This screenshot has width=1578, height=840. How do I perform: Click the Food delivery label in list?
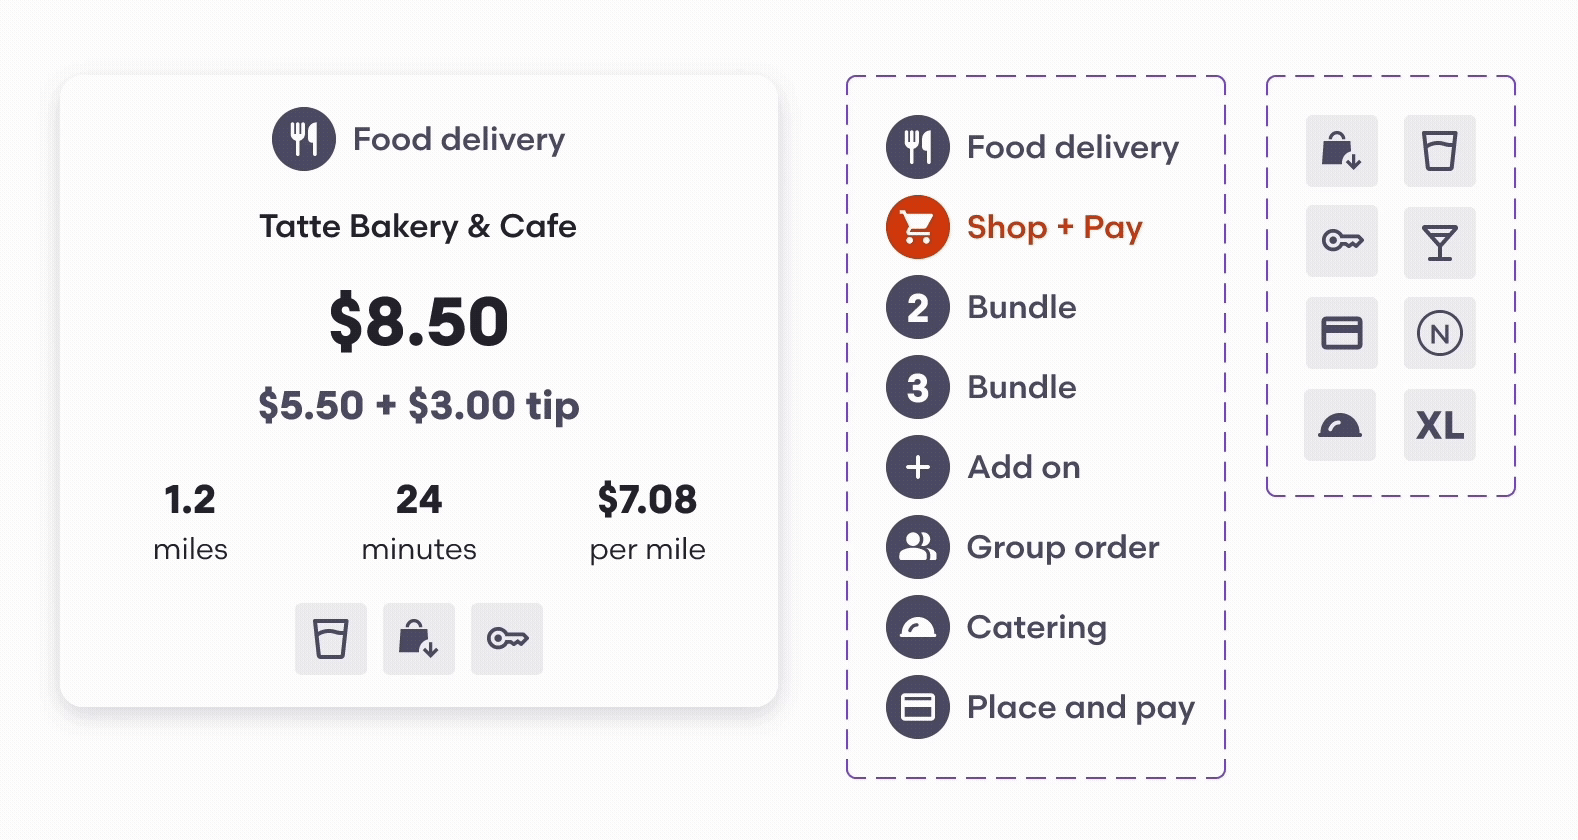click(1072, 147)
